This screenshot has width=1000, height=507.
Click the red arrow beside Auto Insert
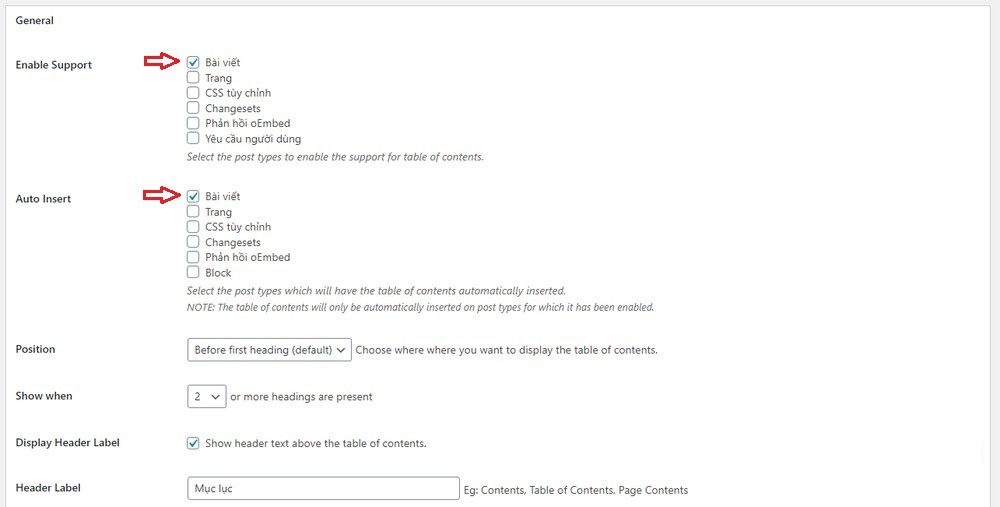tap(160, 196)
